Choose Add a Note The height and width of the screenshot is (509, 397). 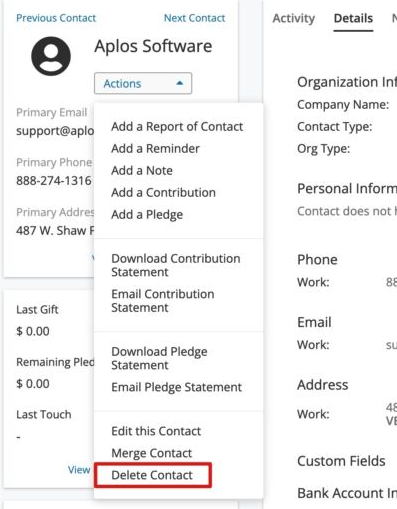click(x=142, y=171)
